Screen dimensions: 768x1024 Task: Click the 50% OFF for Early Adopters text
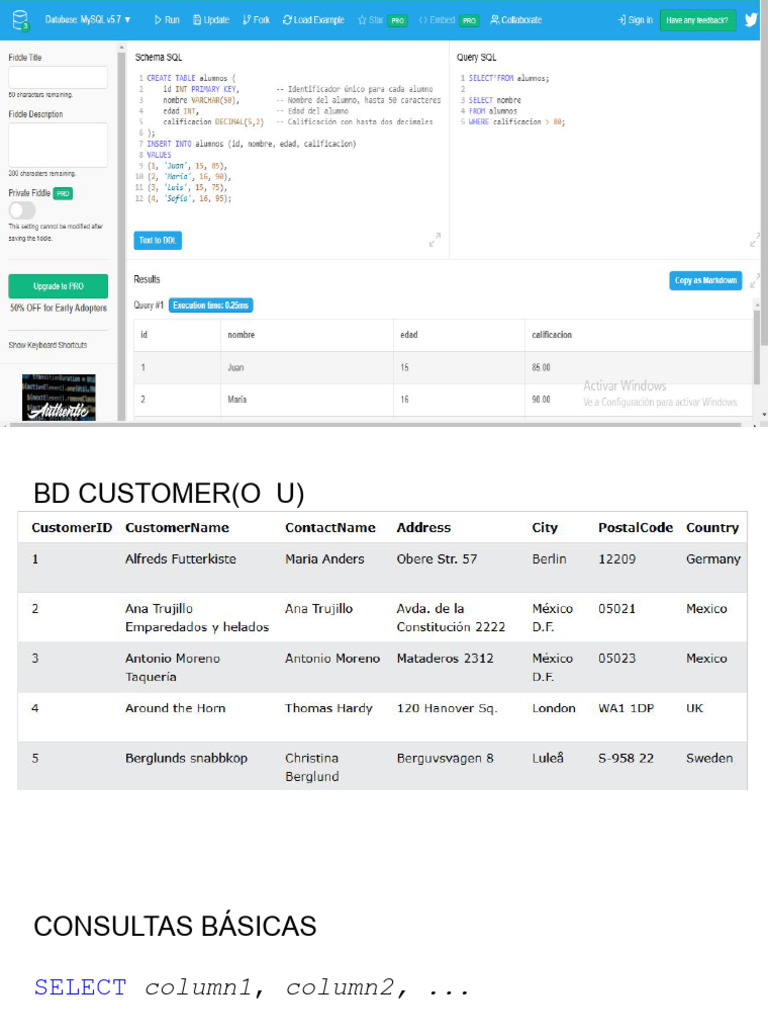coord(58,308)
